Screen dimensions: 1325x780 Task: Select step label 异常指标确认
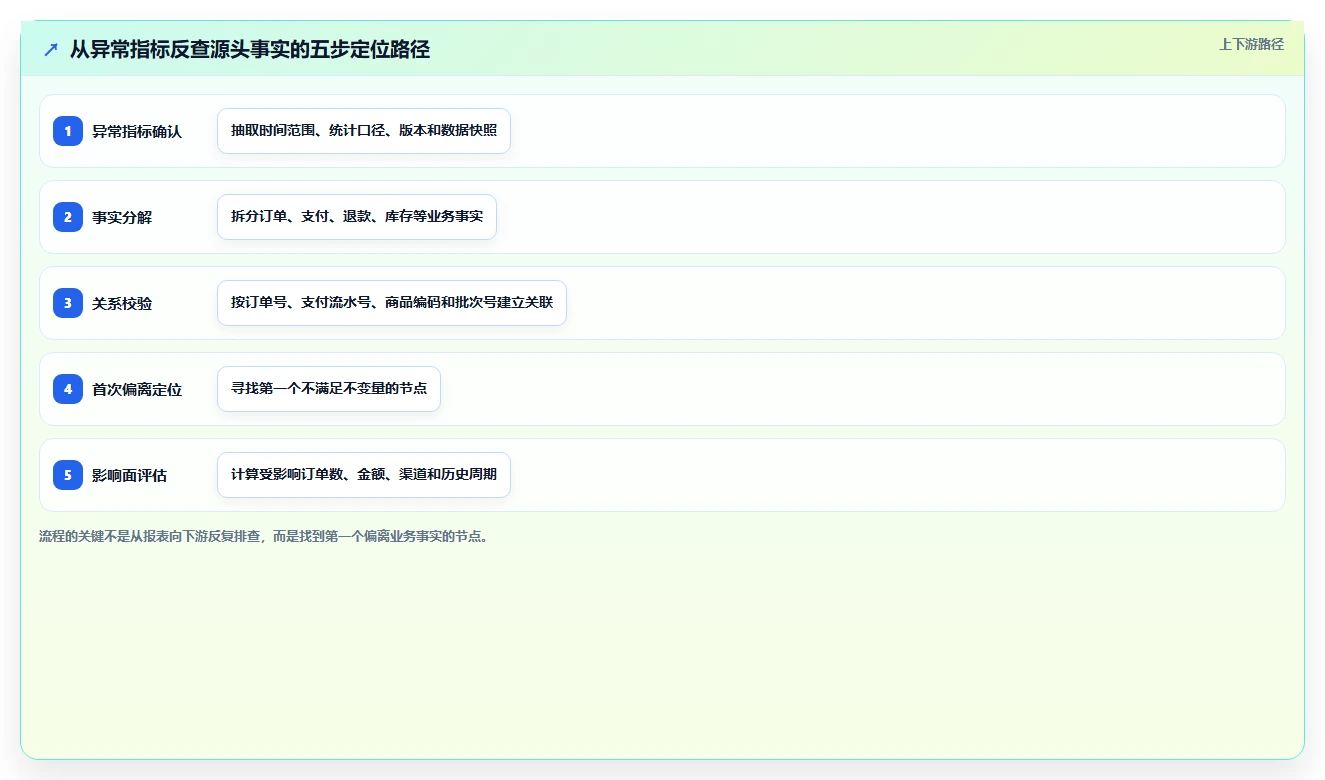(x=137, y=131)
